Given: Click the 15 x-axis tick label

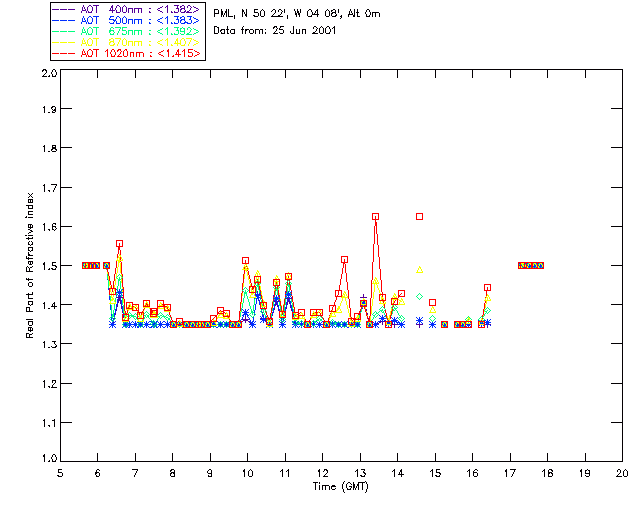Looking at the screenshot, I should coord(435,473).
